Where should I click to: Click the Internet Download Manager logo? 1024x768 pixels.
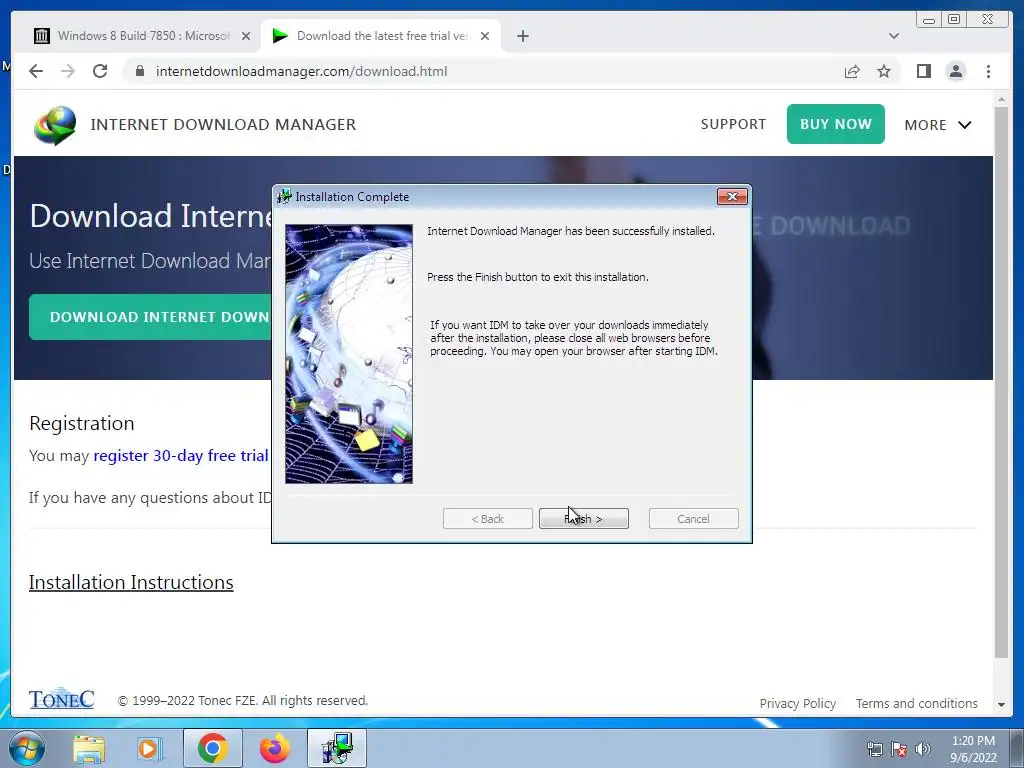tap(56, 125)
